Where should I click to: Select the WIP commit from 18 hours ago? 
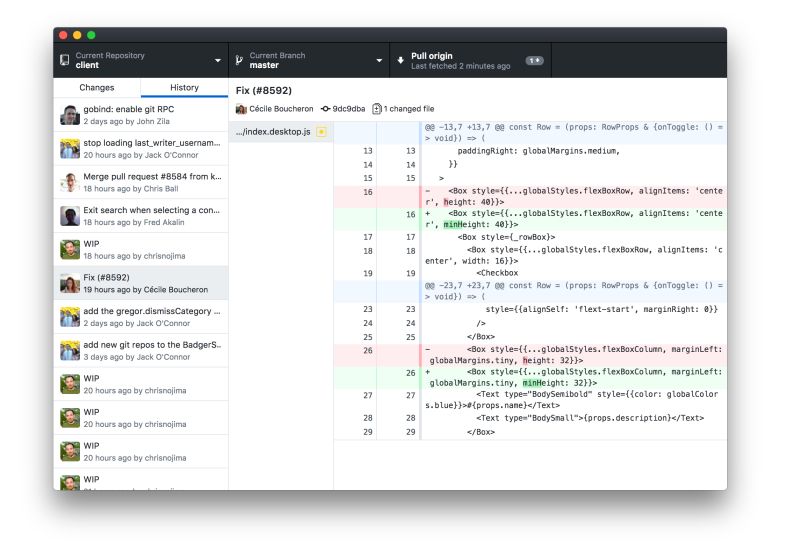pos(141,249)
